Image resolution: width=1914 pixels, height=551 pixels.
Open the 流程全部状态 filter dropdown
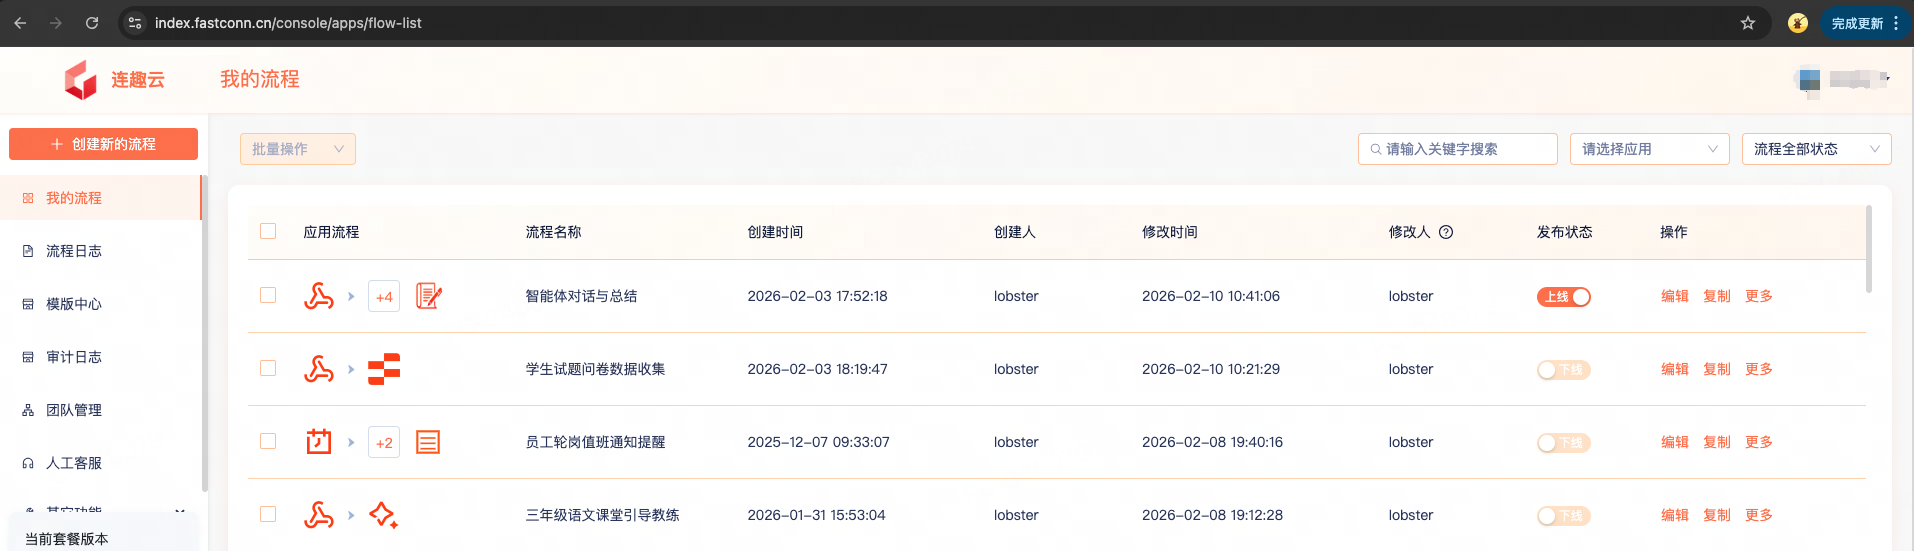click(x=1816, y=149)
